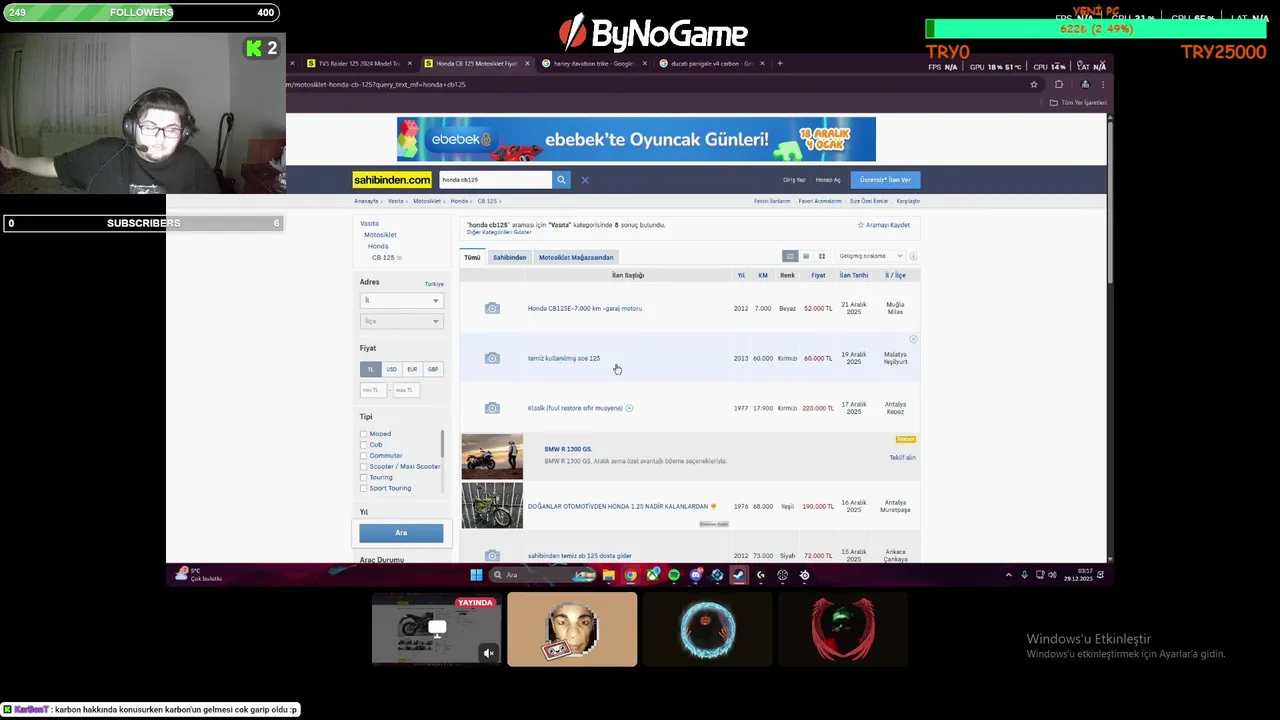Bookmark this page with the star icon
Screen dimensions: 1280x720
tap(1034, 84)
